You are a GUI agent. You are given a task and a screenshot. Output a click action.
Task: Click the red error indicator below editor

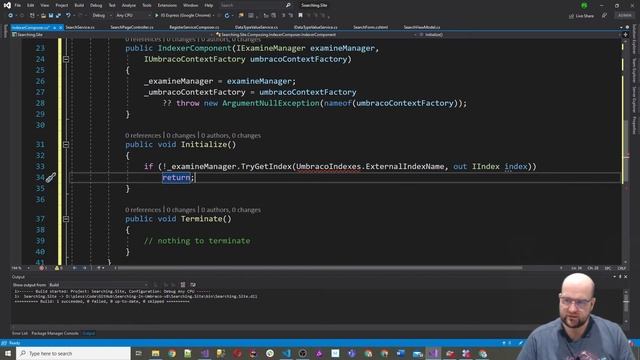[x=42, y=268]
